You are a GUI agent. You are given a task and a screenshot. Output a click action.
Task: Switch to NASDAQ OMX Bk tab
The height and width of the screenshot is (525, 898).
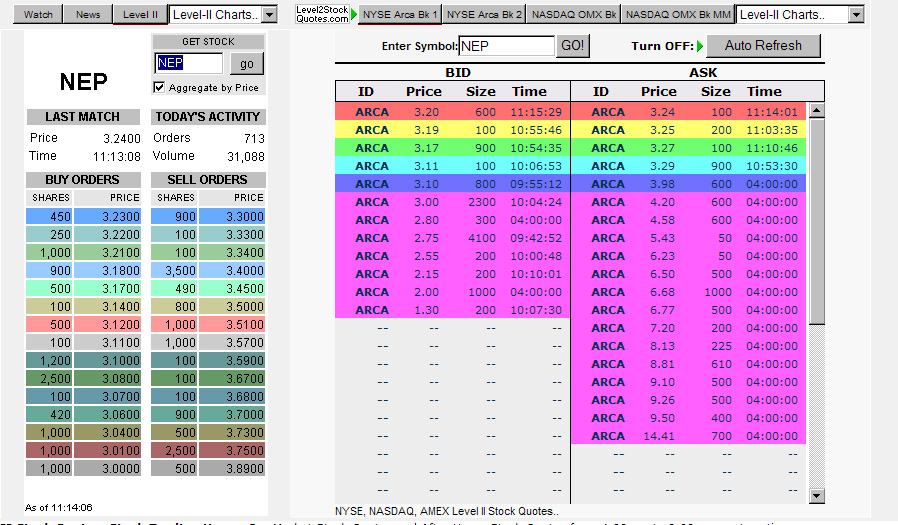point(573,14)
